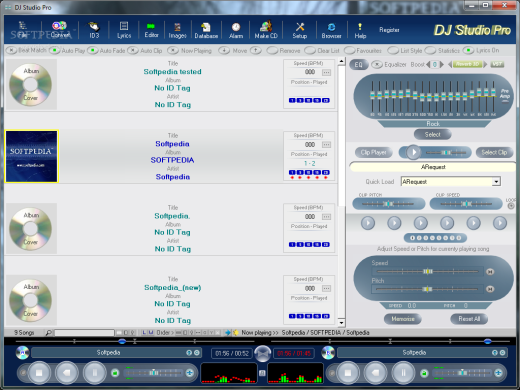Move selected song up with arrow button
The image size is (520, 390).
tap(256, 50)
